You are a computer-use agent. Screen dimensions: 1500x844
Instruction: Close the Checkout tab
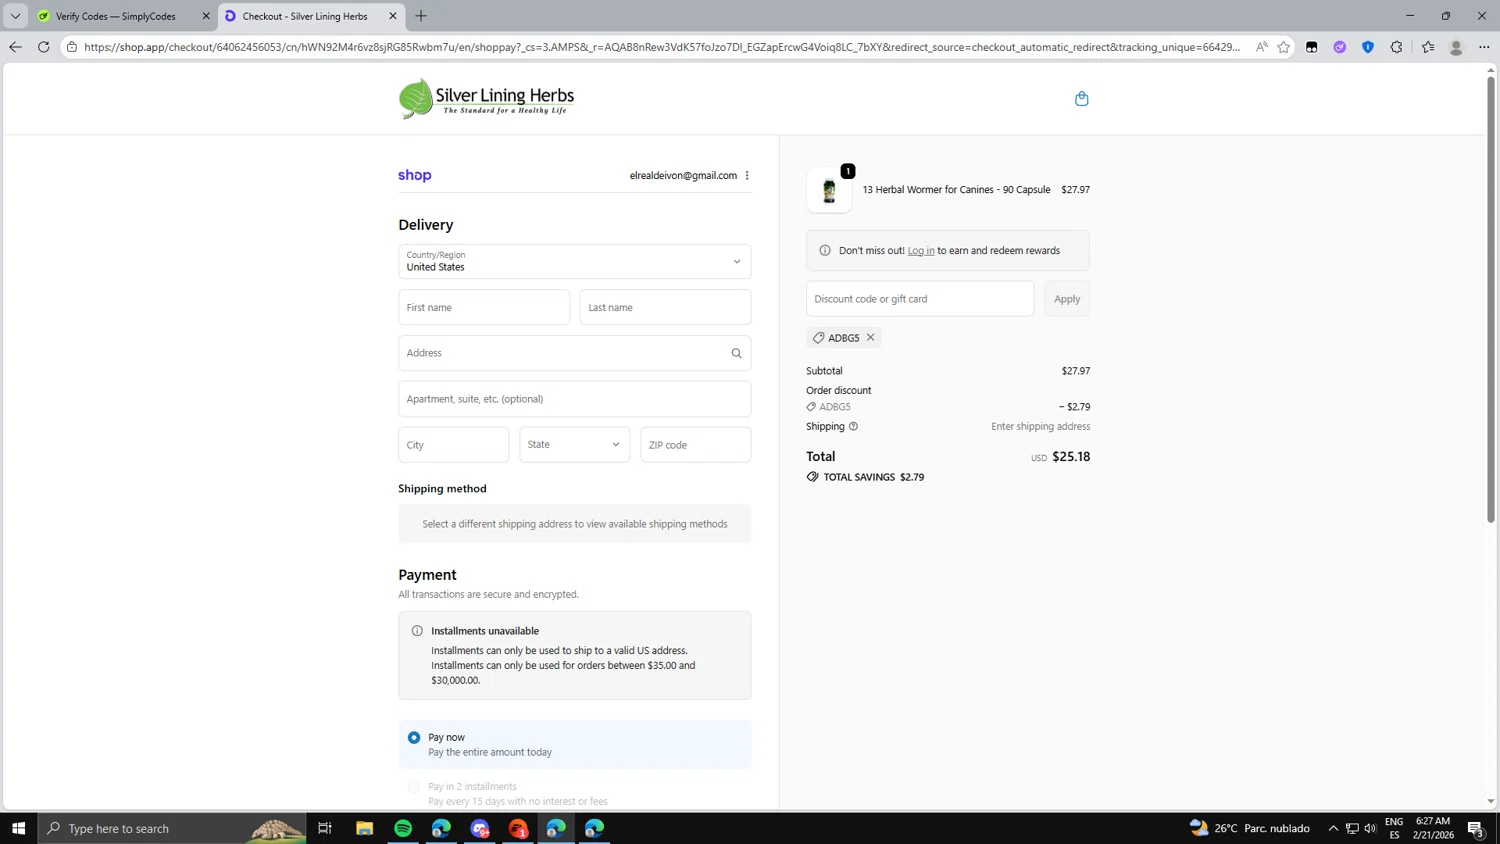click(x=393, y=16)
